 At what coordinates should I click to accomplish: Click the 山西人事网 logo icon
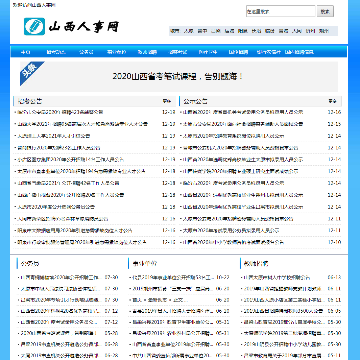click(x=34, y=27)
